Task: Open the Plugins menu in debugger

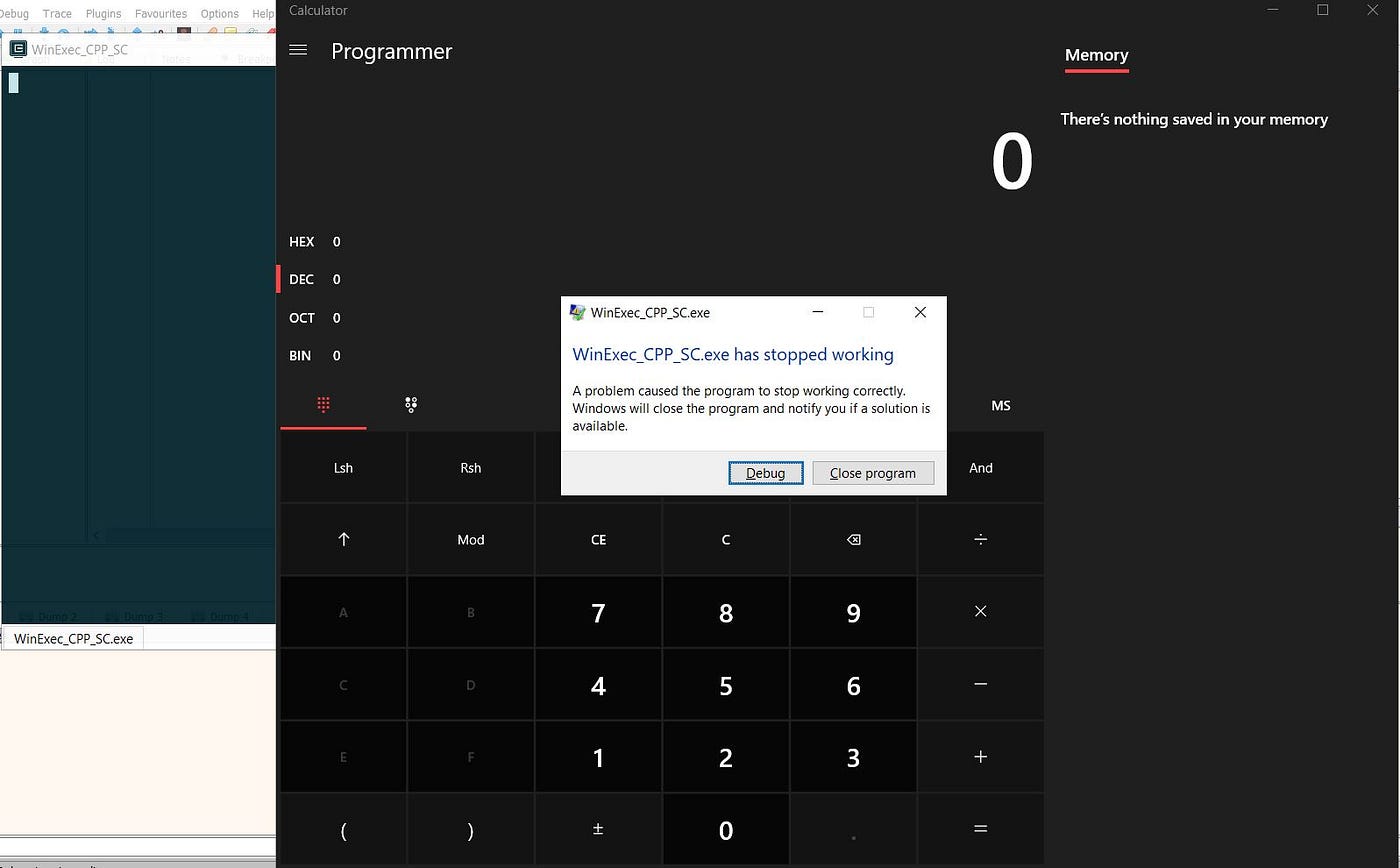Action: pyautogui.click(x=103, y=13)
